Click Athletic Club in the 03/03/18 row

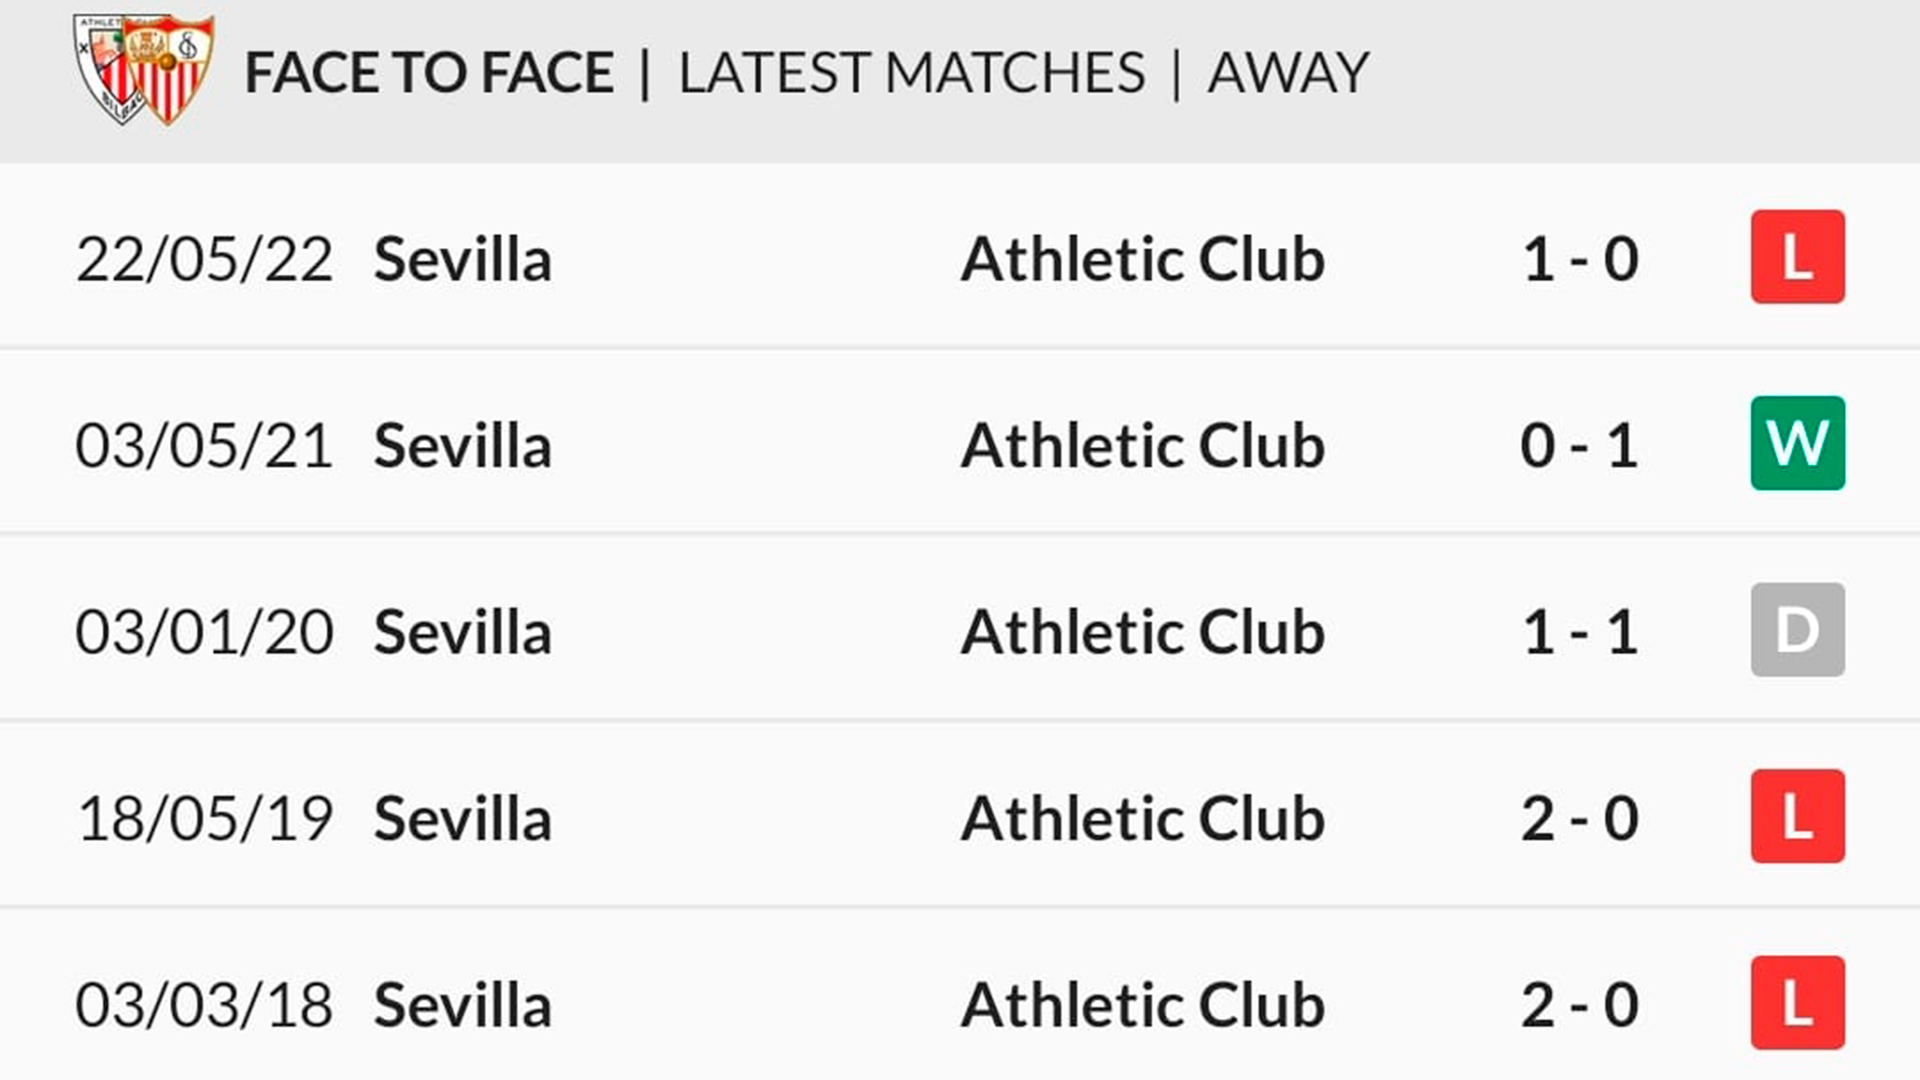point(1142,1004)
